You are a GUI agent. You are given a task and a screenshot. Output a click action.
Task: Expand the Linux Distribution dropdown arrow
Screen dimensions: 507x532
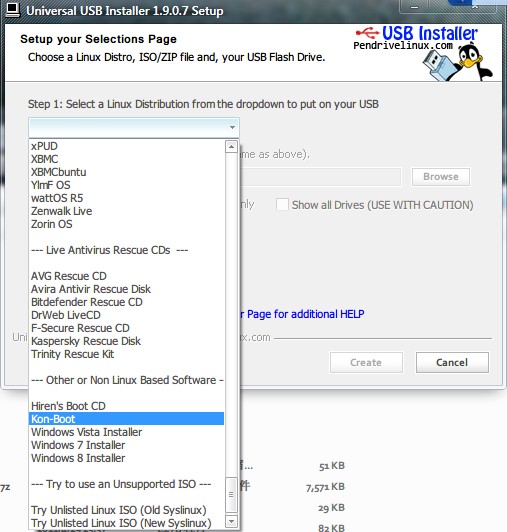pyautogui.click(x=232, y=128)
